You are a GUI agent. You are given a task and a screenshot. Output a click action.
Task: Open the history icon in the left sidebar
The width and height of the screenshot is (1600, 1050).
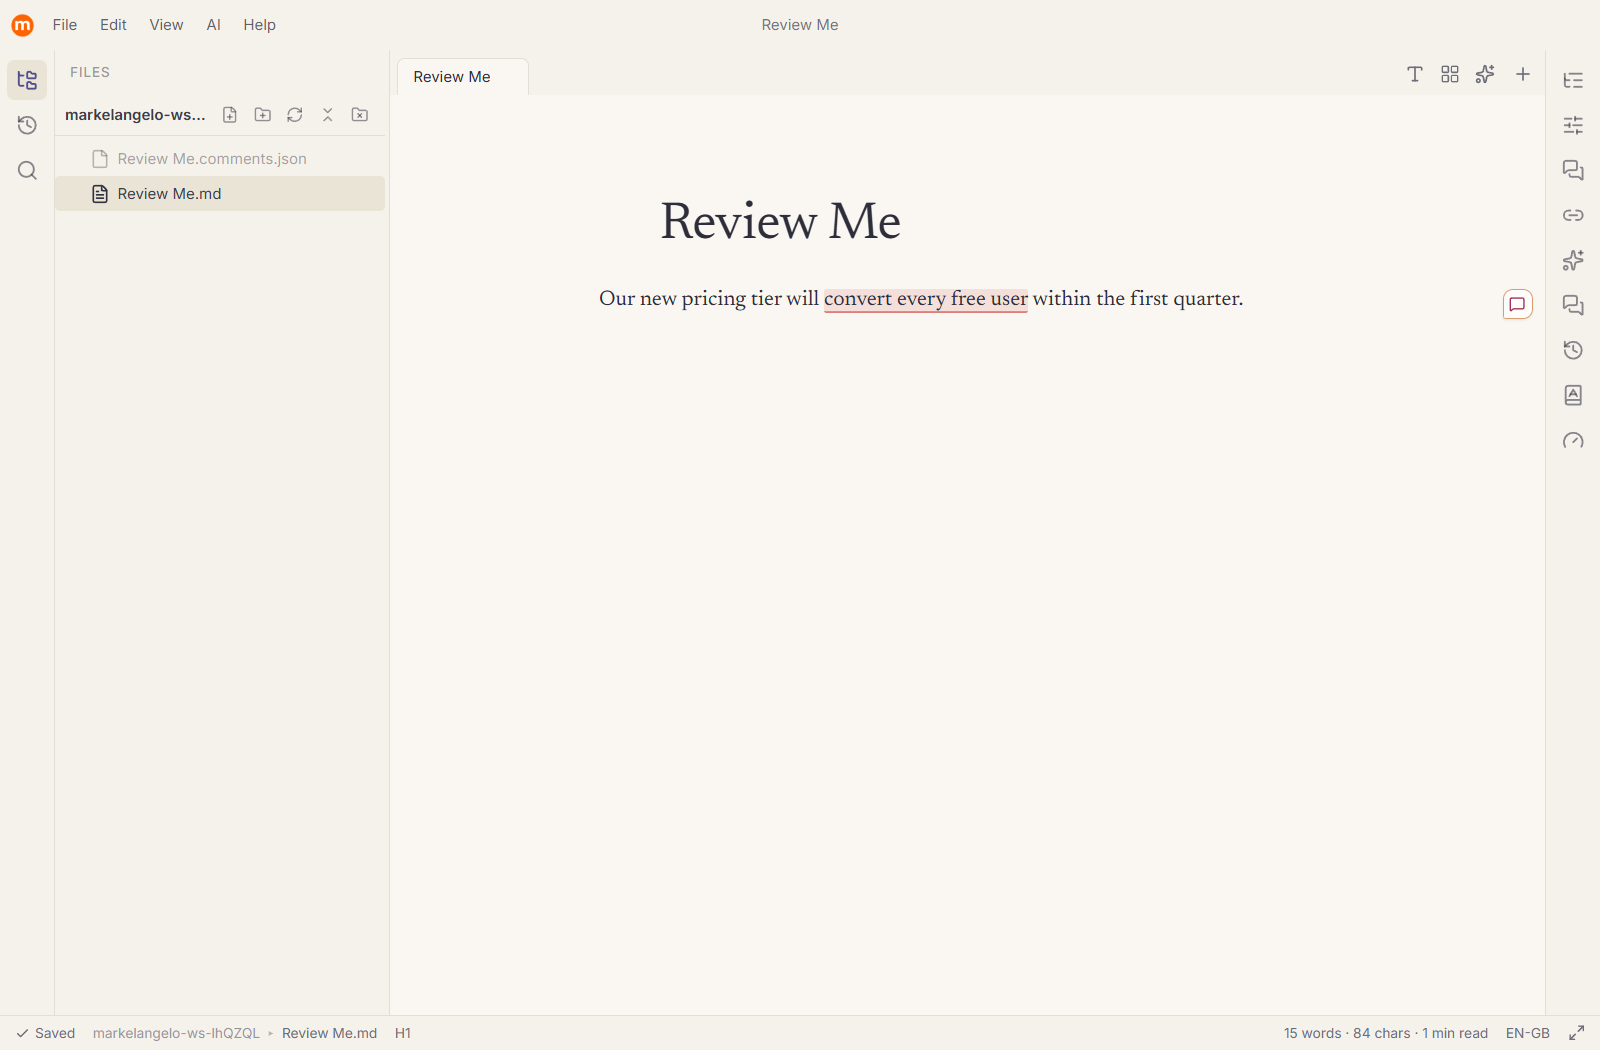click(x=27, y=125)
